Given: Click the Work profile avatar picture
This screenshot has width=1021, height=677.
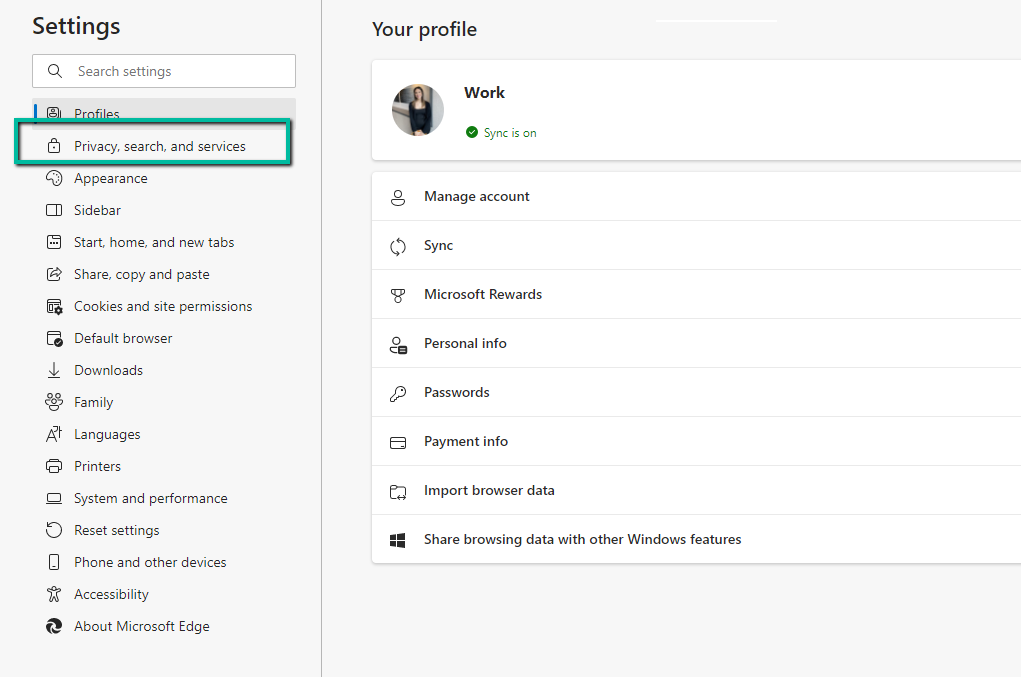Looking at the screenshot, I should pos(418,109).
